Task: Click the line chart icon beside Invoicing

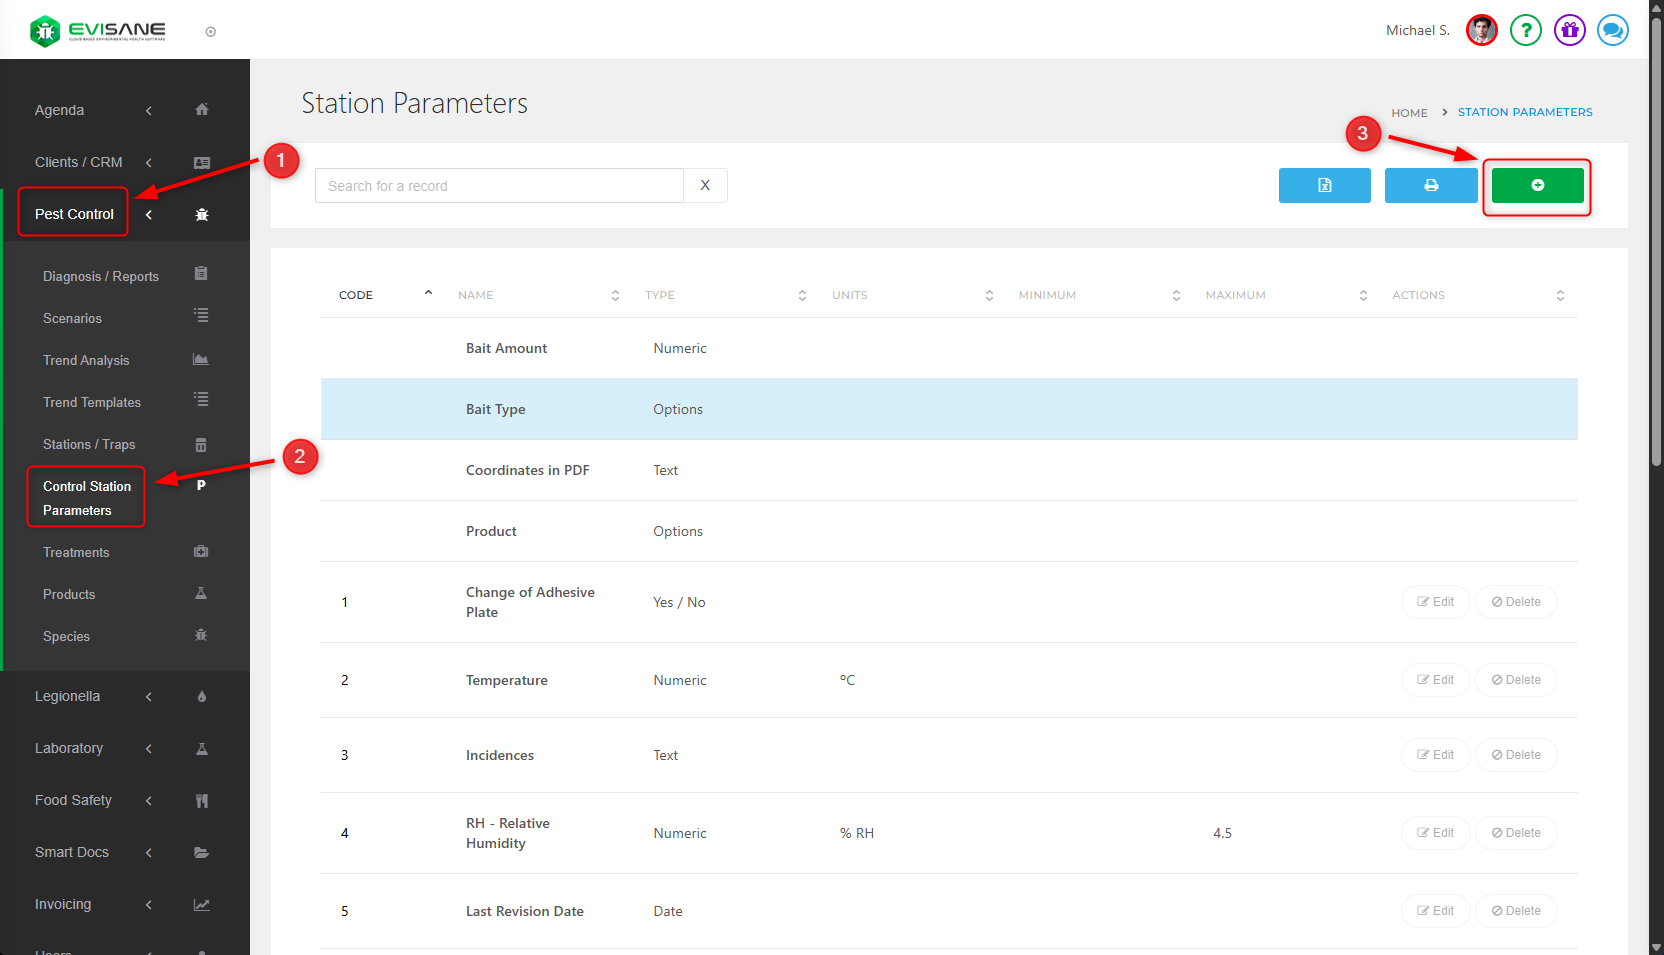Action: 202,904
